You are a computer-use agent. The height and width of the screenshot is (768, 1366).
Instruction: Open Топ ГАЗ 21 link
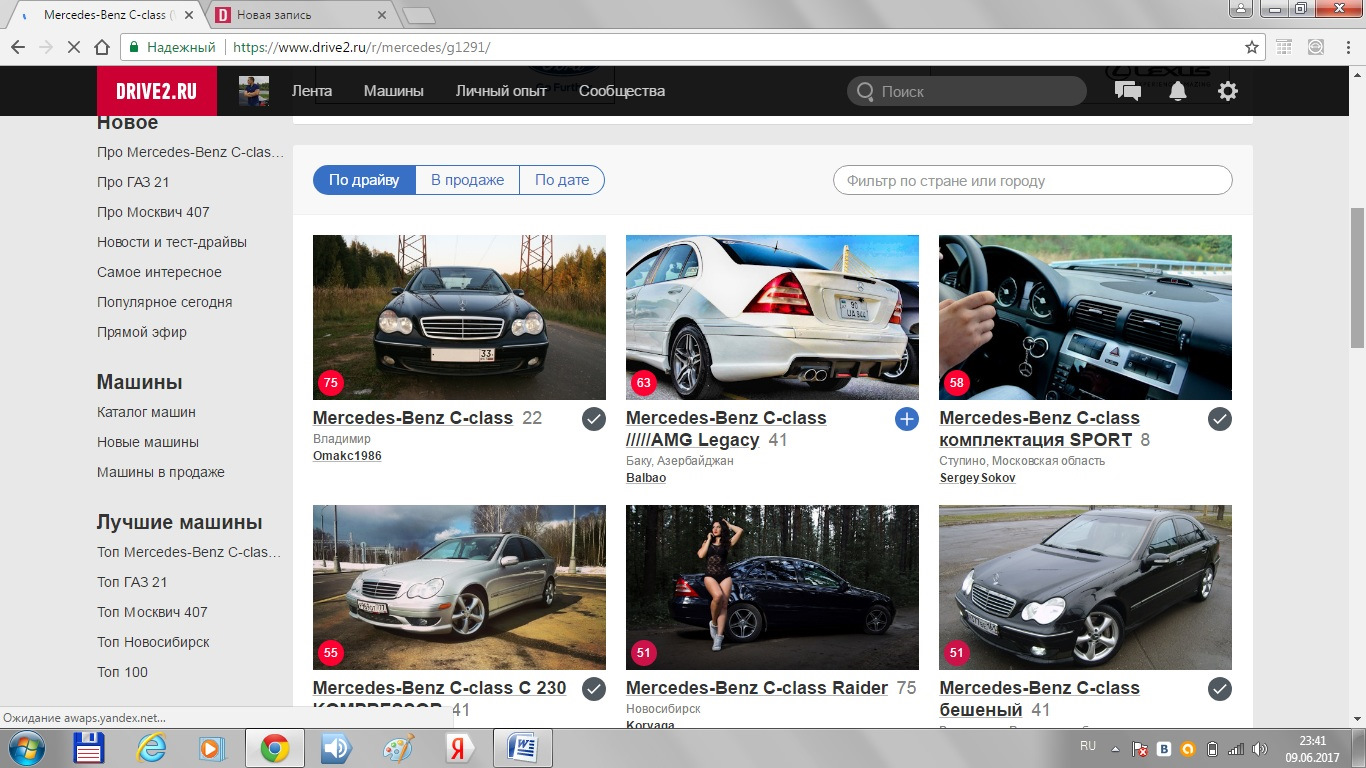point(132,582)
